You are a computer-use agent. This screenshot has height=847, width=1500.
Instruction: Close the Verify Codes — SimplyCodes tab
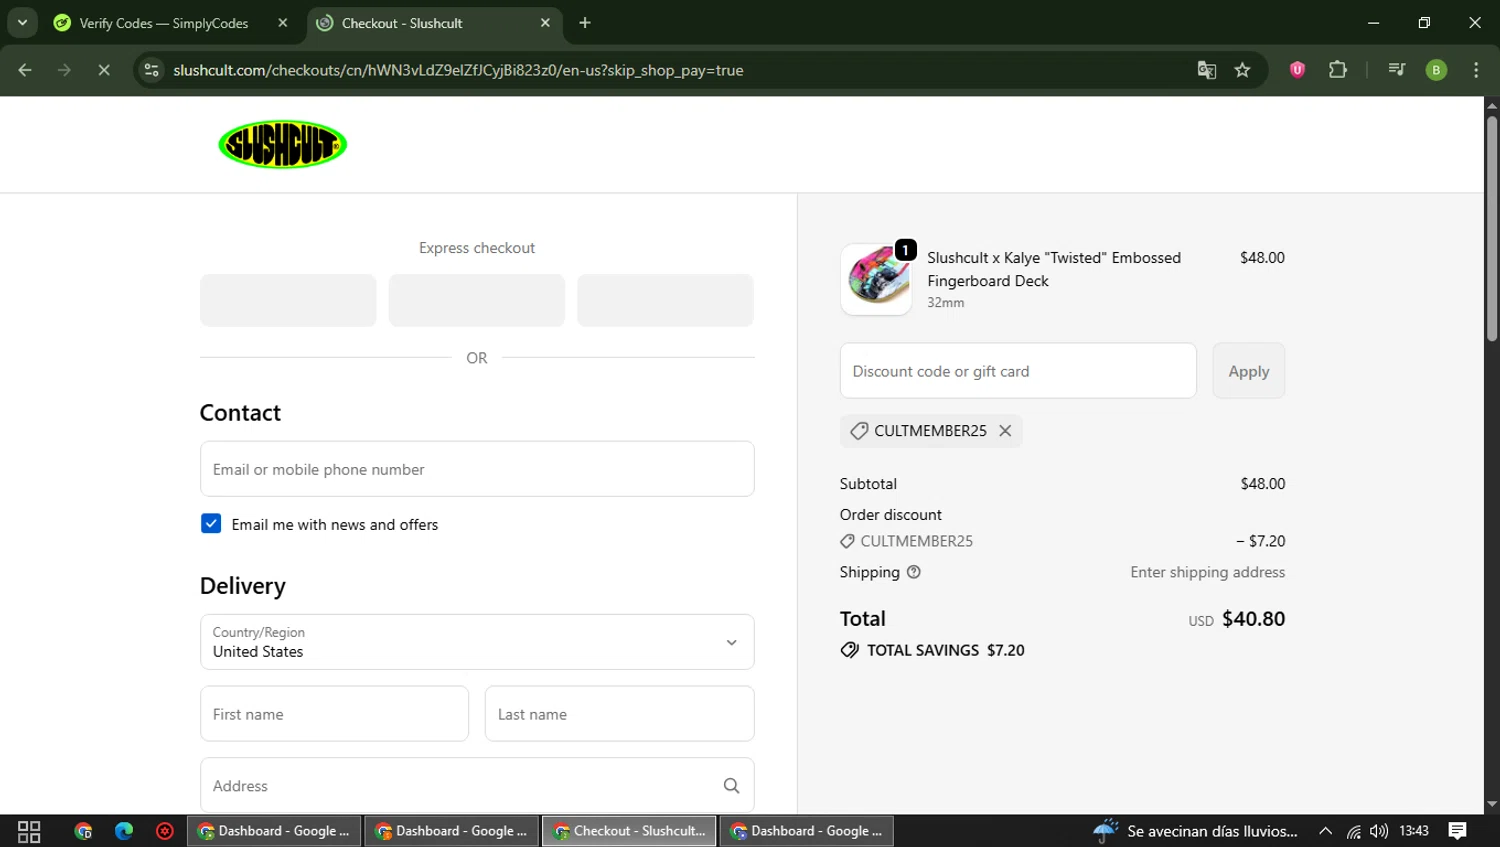coord(283,23)
